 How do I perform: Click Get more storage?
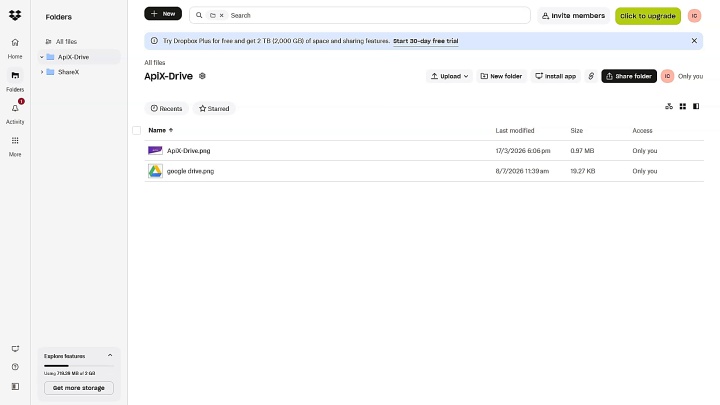[x=79, y=388]
